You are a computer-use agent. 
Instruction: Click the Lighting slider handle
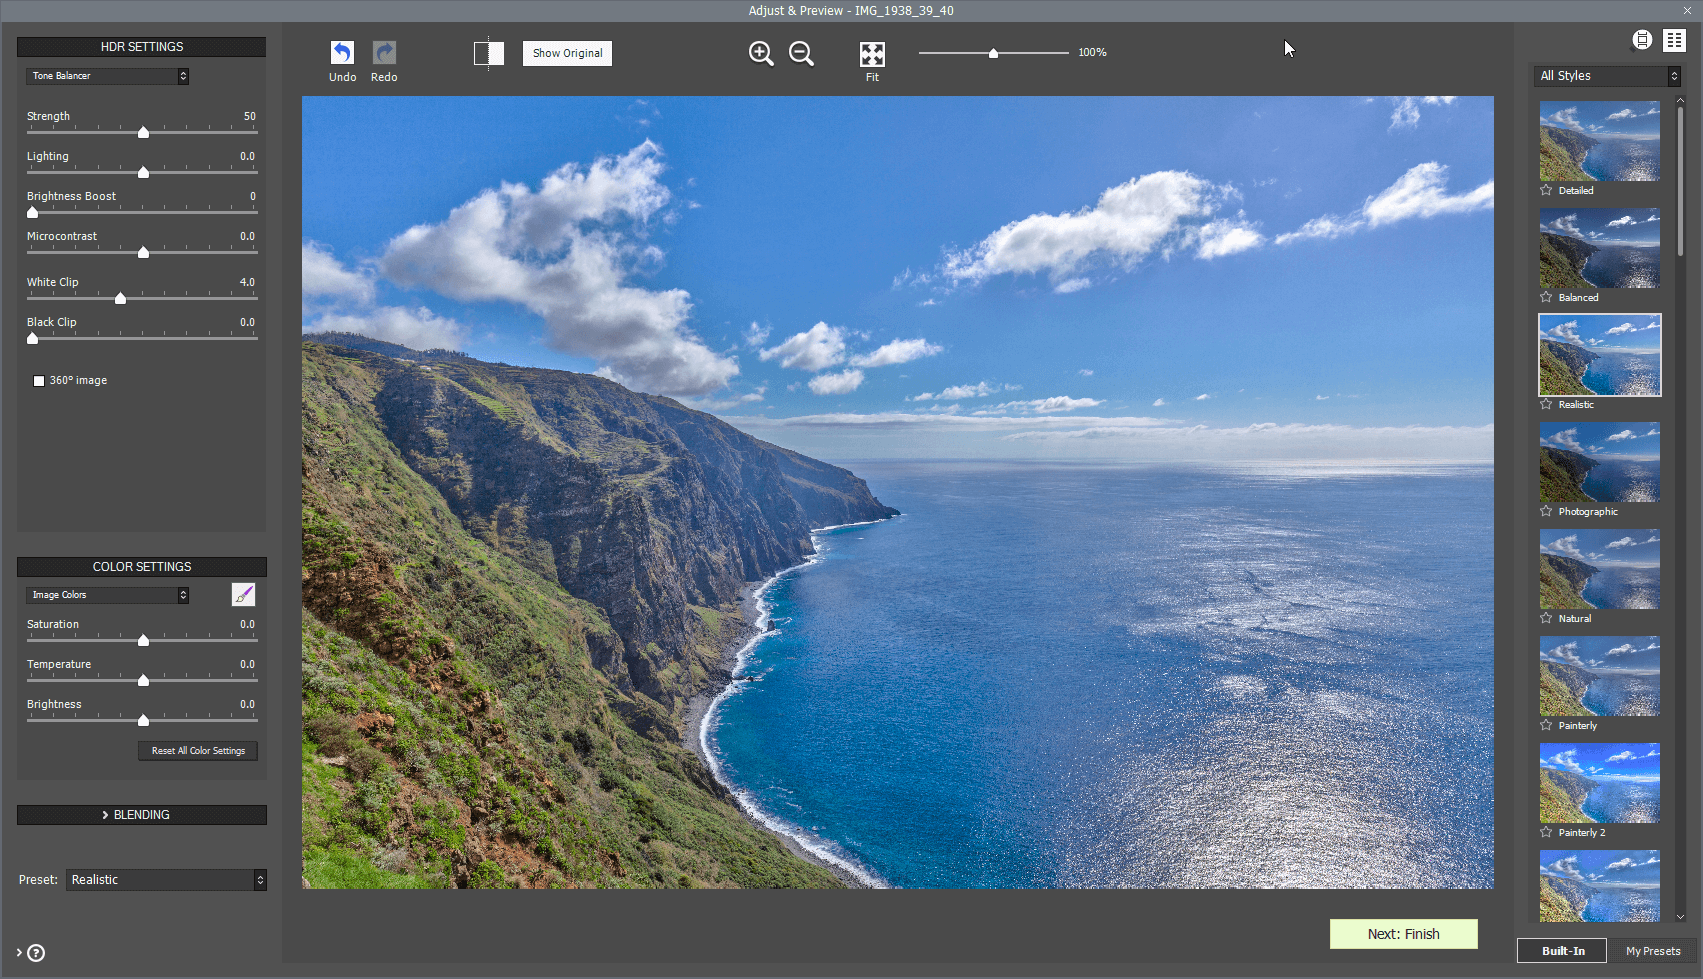tap(143, 172)
